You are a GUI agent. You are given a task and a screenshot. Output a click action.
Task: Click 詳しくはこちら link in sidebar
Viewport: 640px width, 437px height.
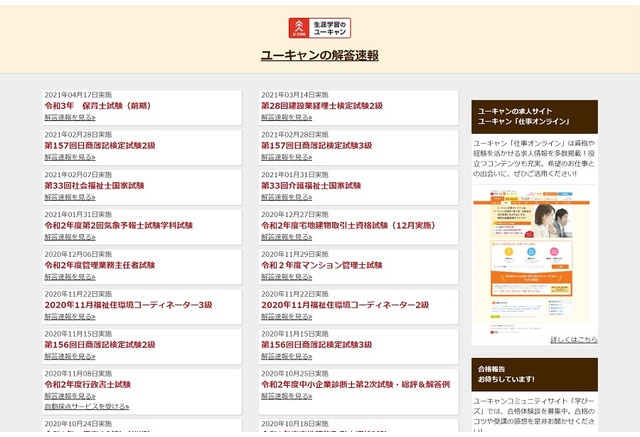pyautogui.click(x=574, y=339)
